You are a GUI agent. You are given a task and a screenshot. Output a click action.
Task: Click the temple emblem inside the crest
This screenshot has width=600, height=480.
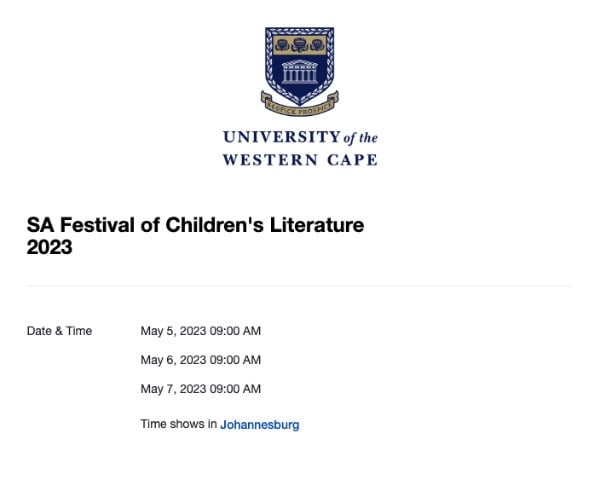coord(299,73)
